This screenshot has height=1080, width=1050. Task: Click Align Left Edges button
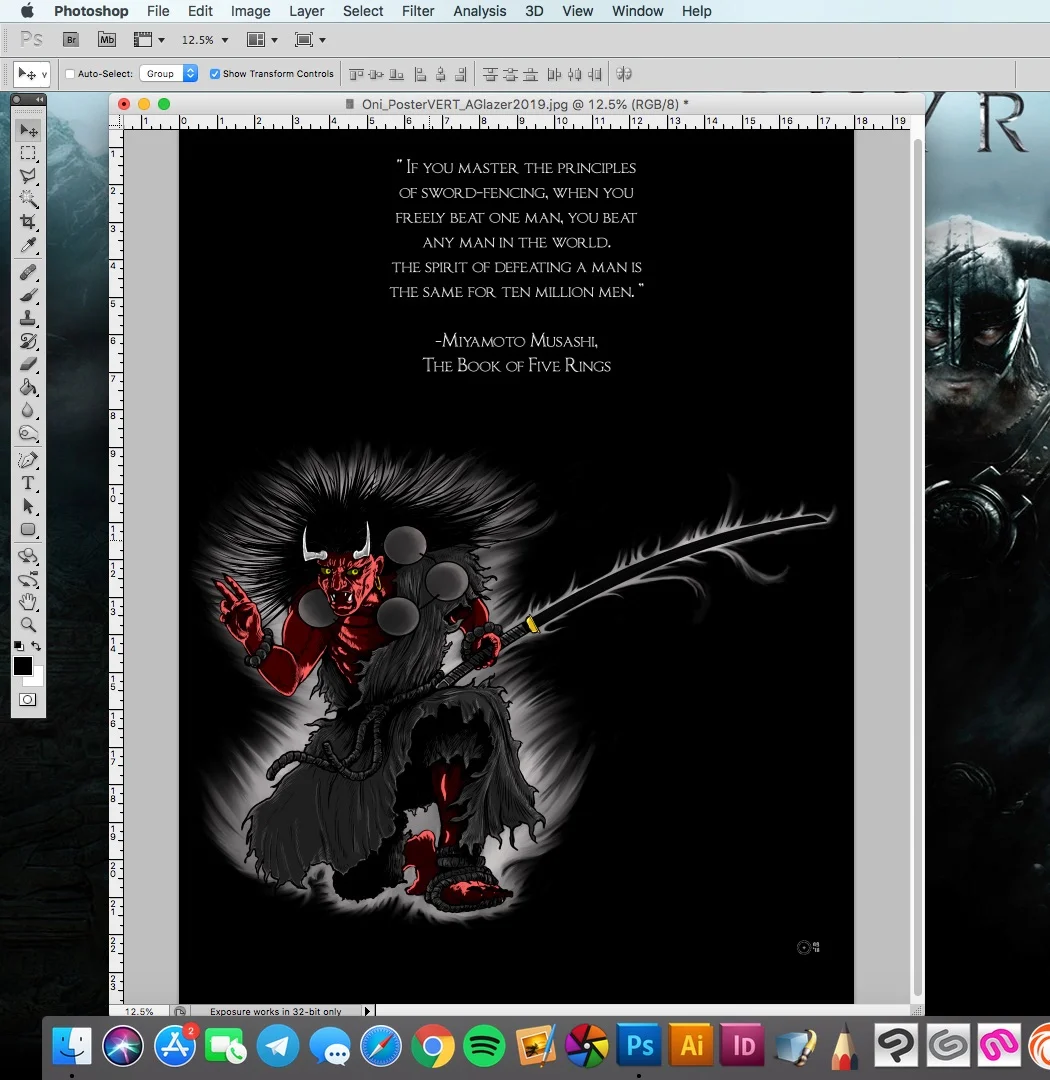click(420, 74)
